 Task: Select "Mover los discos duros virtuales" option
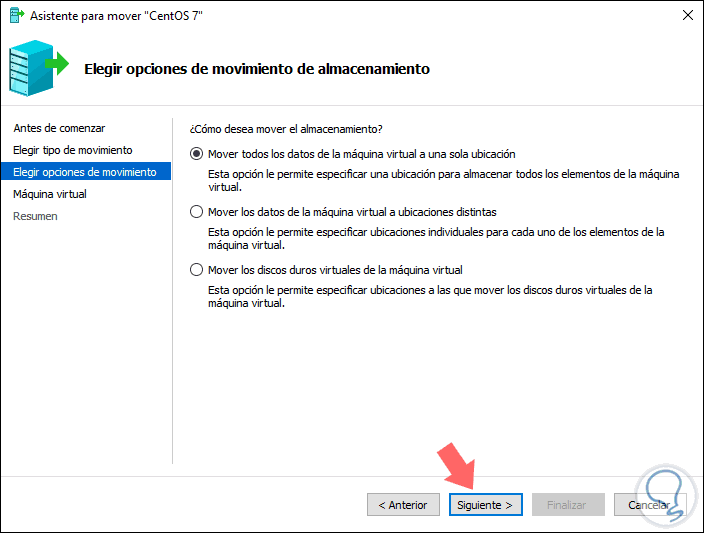pos(196,270)
